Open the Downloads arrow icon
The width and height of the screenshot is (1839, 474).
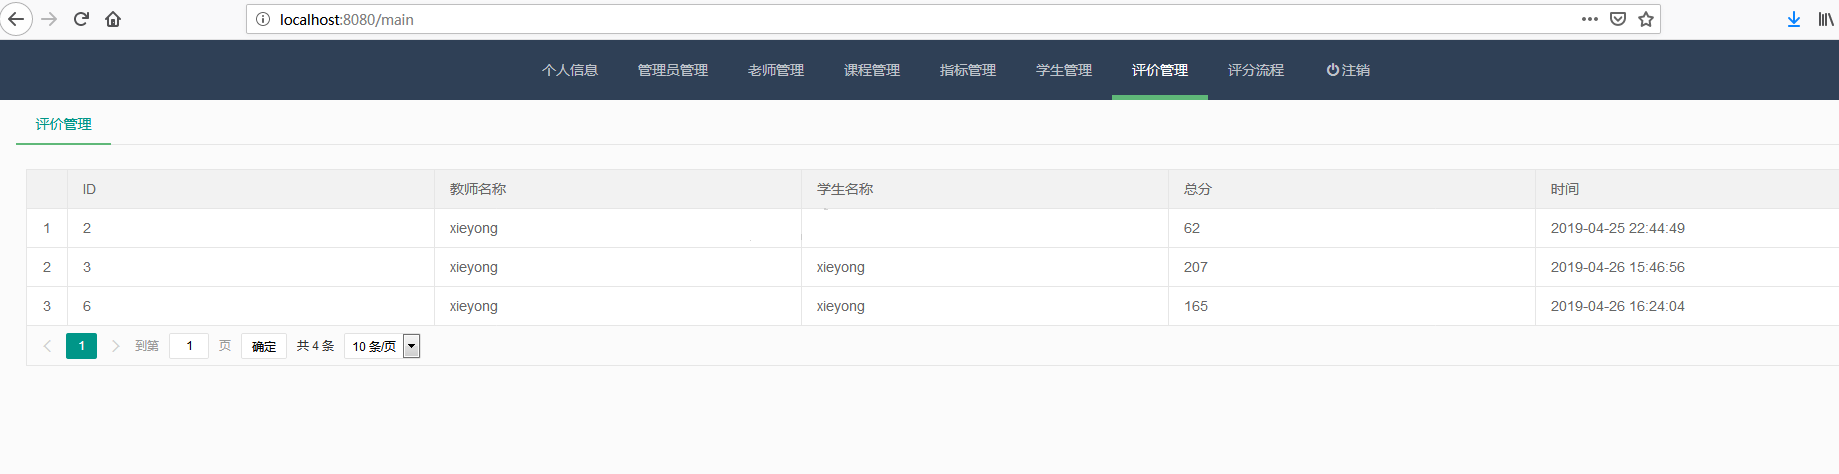1794,19
